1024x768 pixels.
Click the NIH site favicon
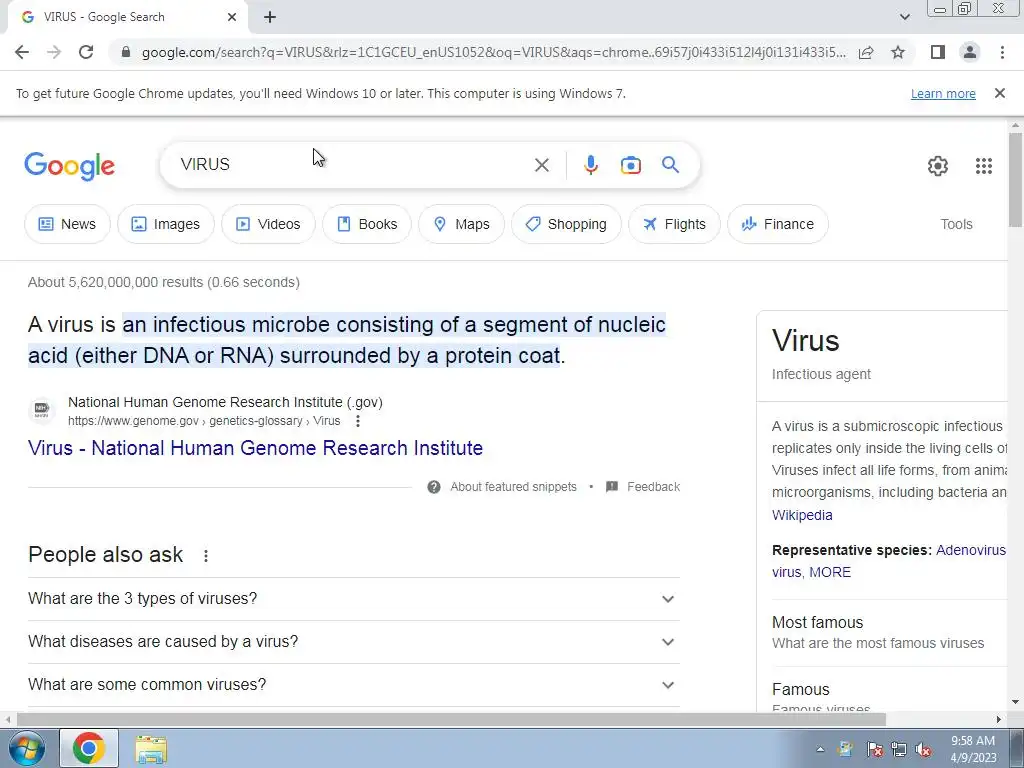point(42,410)
